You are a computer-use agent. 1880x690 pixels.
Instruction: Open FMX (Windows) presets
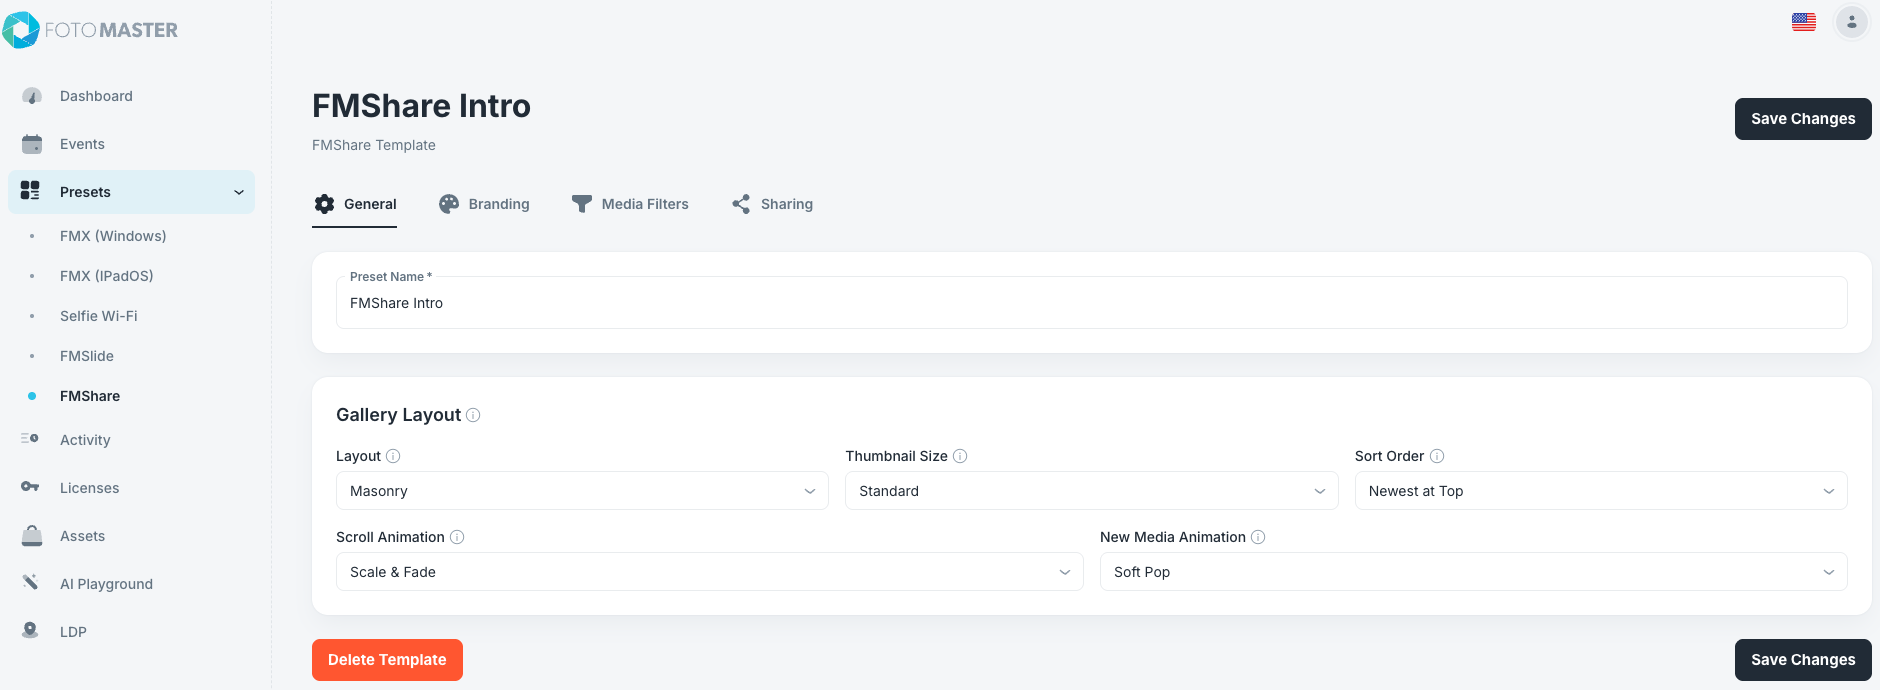pyautogui.click(x=113, y=236)
